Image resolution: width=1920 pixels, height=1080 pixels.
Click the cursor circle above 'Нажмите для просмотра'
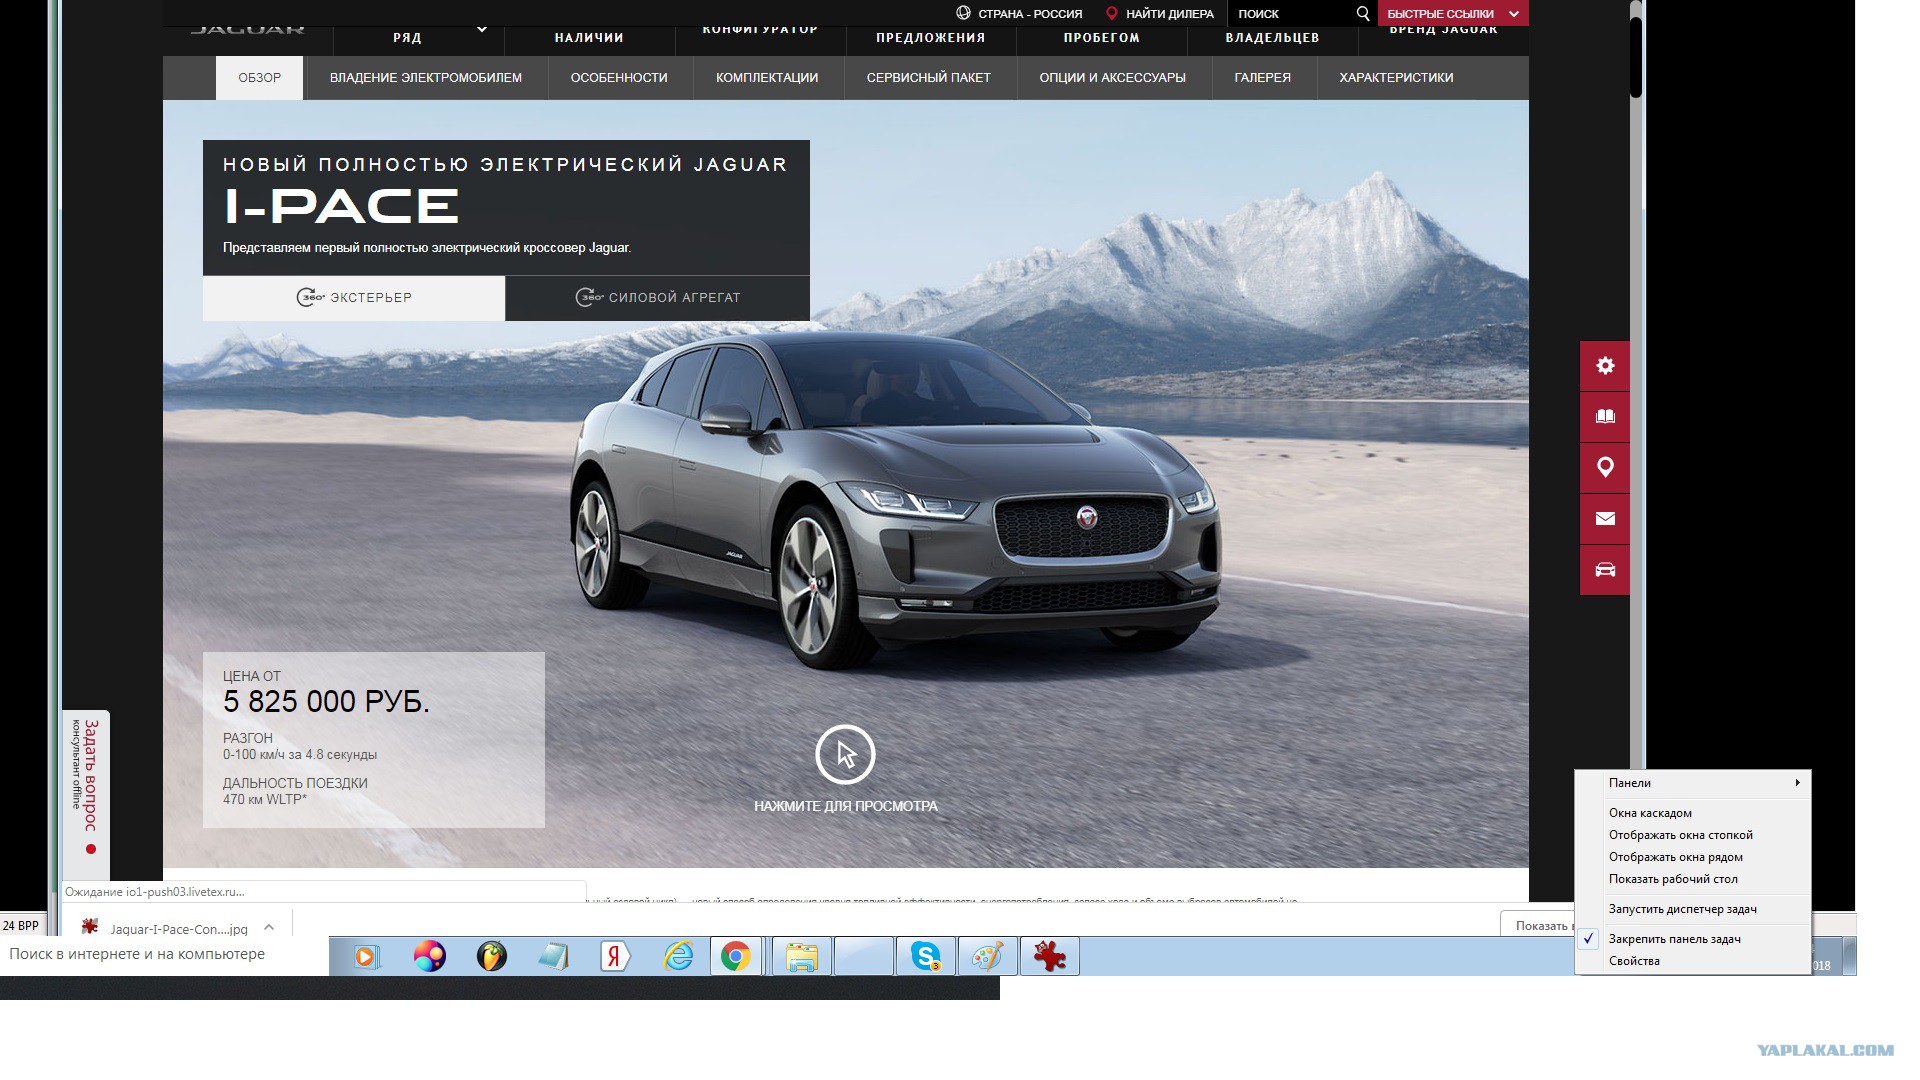(845, 755)
